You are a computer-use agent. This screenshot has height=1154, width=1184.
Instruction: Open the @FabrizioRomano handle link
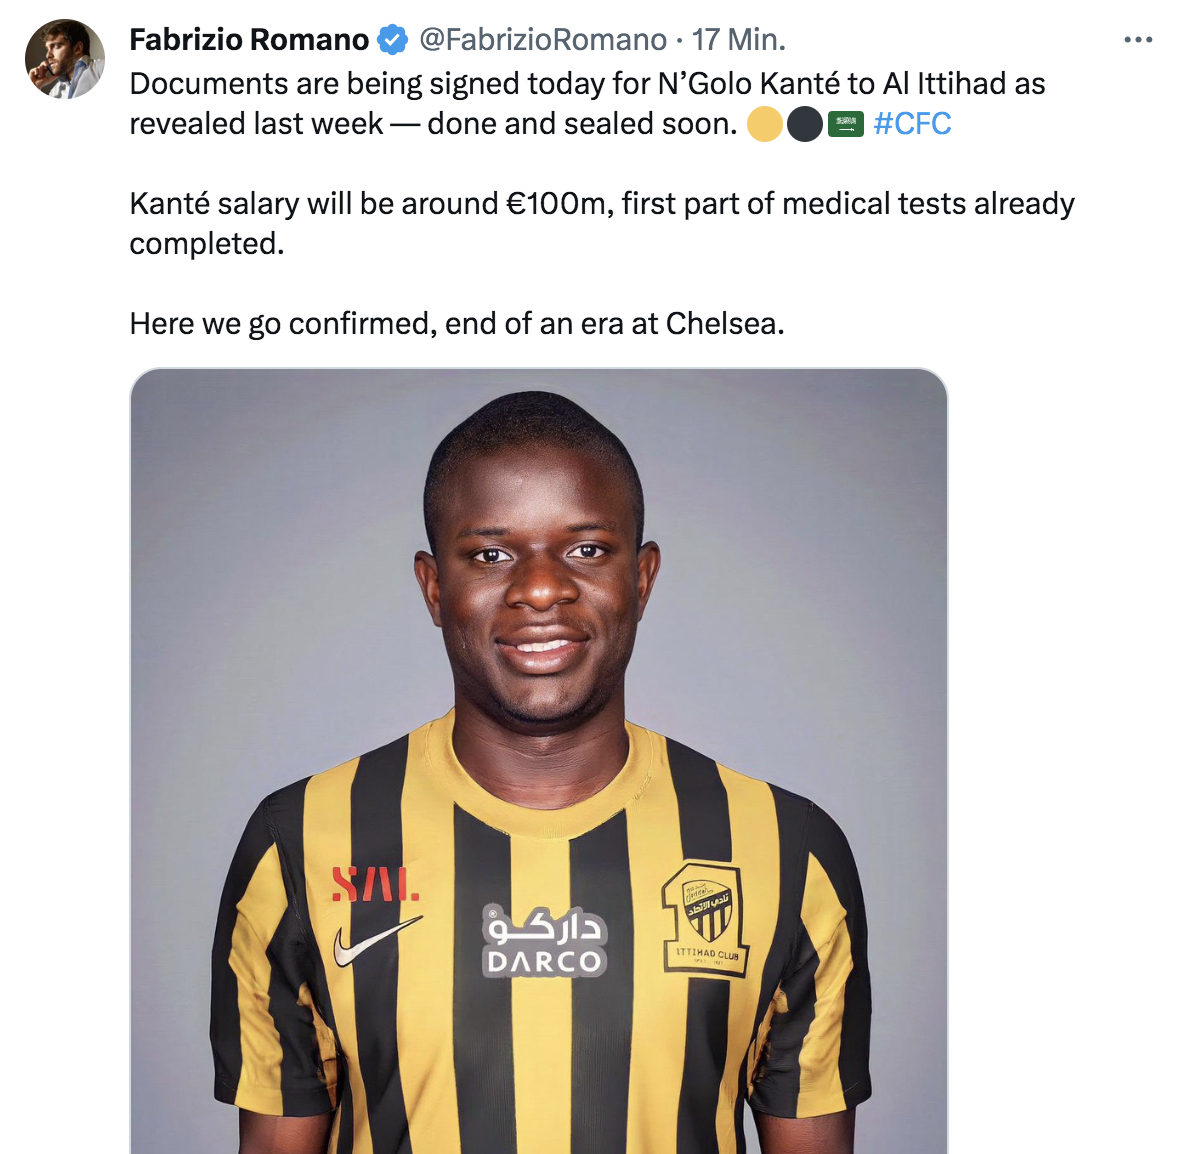tap(543, 39)
